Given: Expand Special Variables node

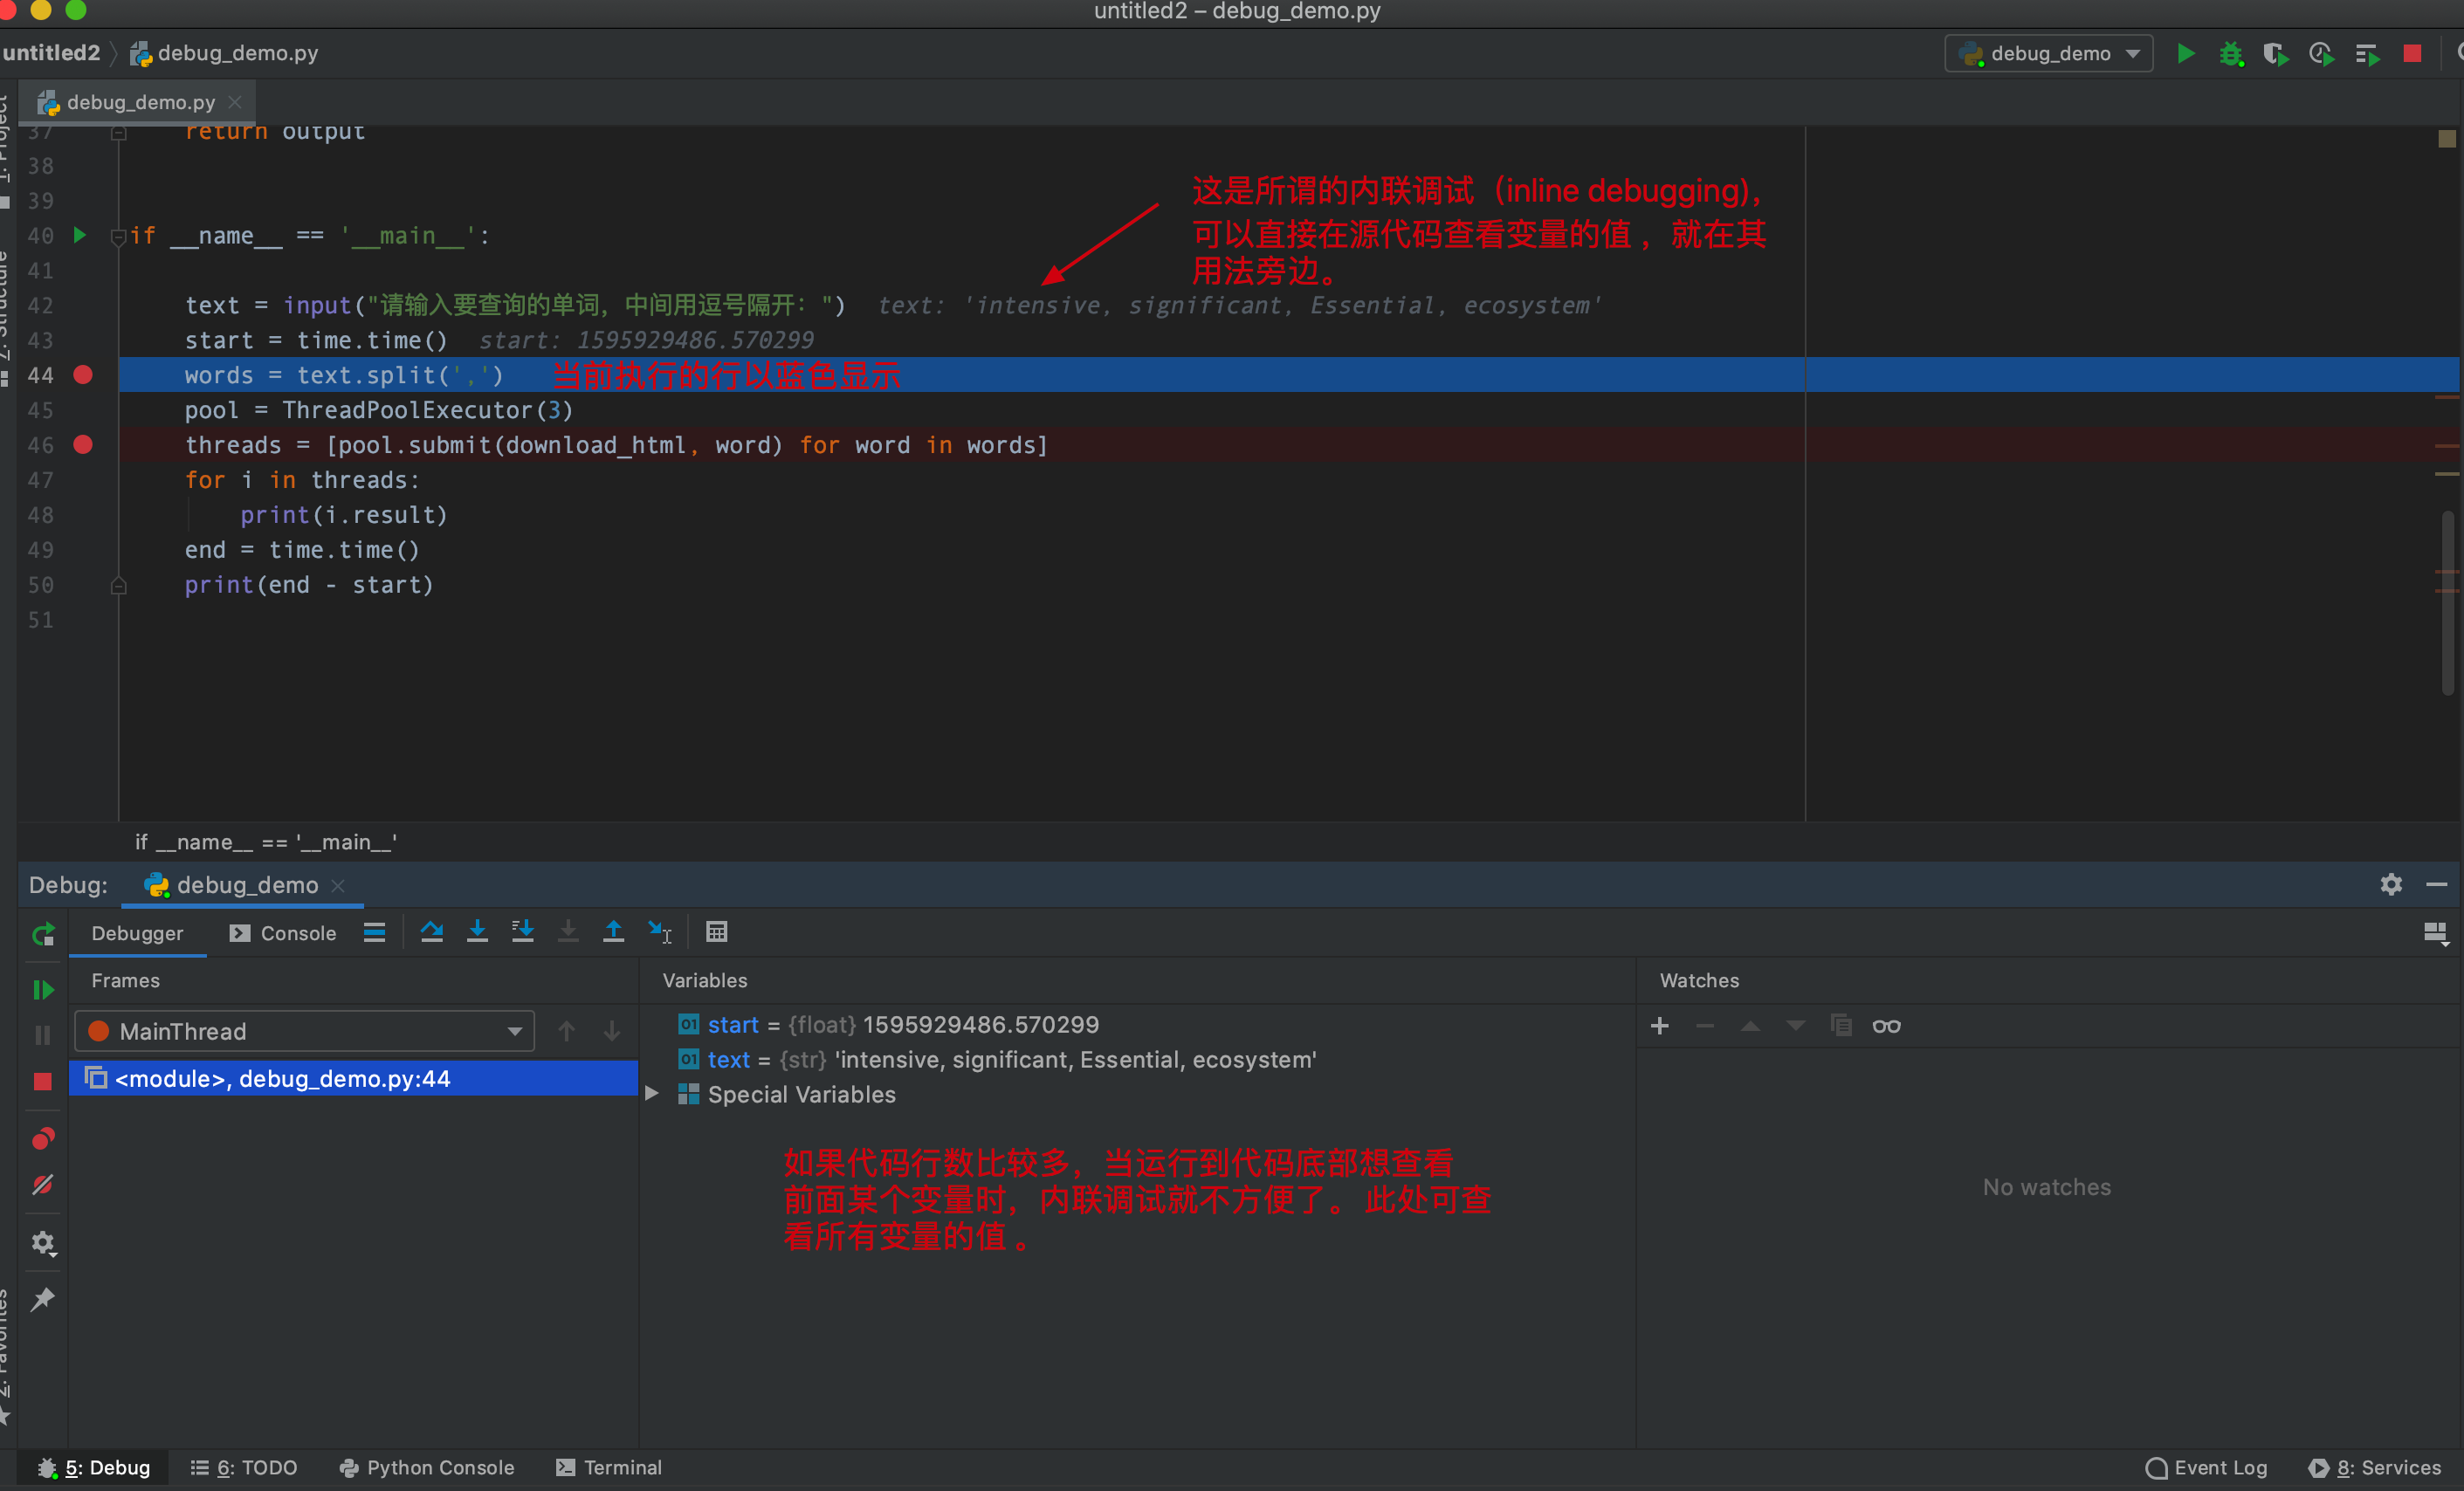Looking at the screenshot, I should pyautogui.click(x=652, y=1093).
